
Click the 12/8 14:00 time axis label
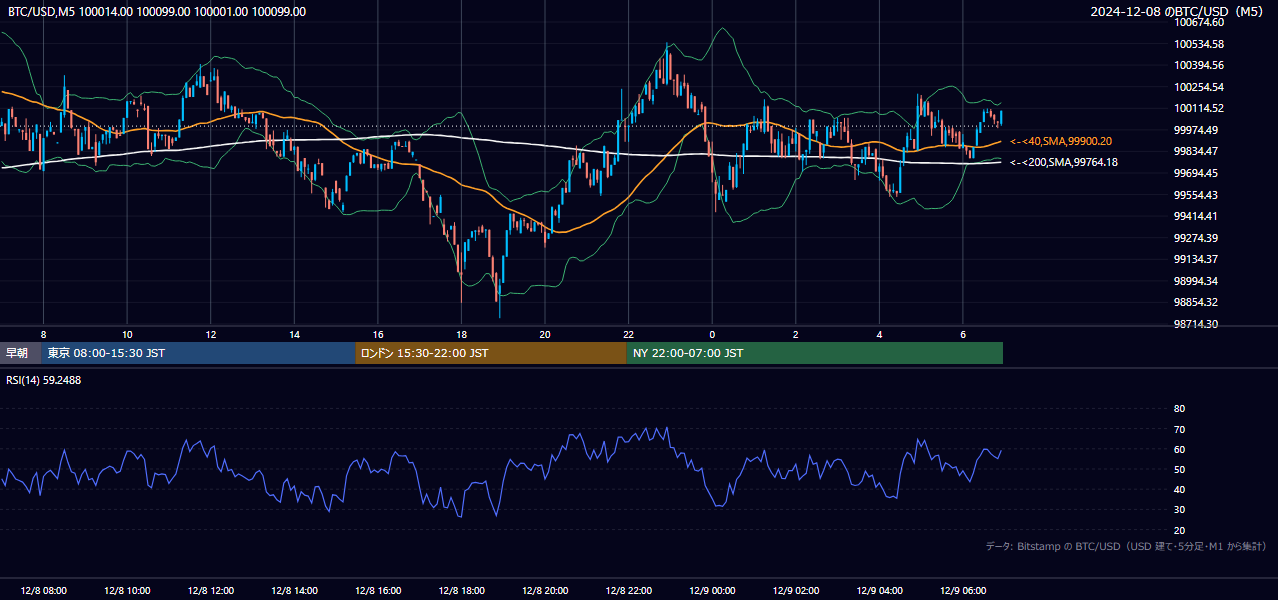tap(294, 591)
